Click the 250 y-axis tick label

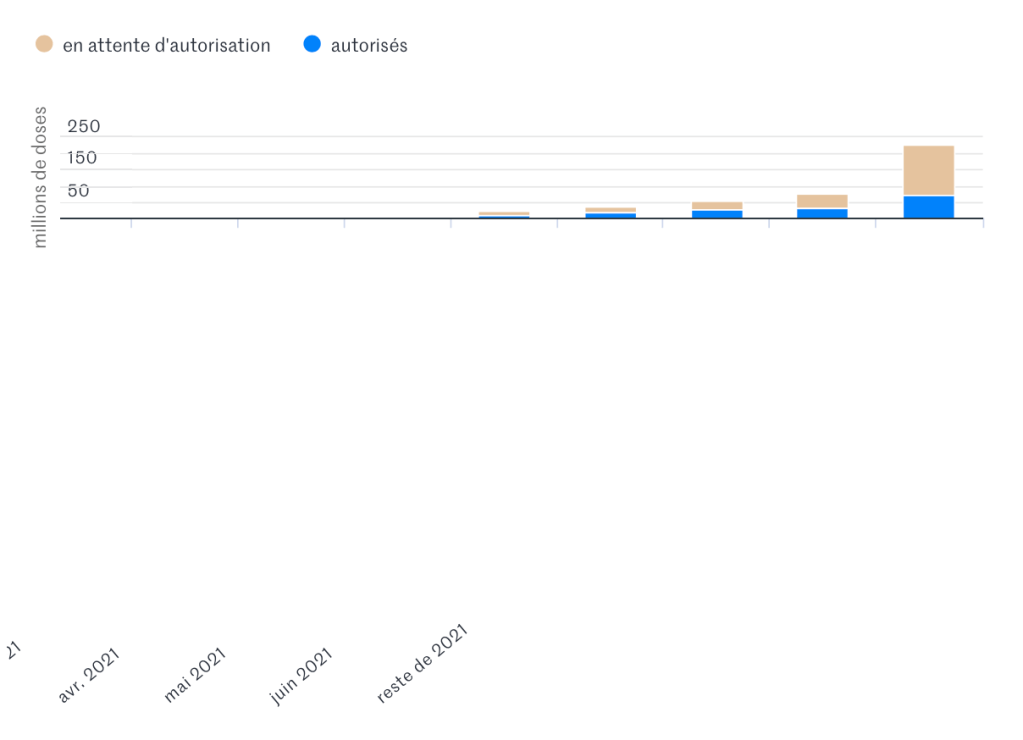pyautogui.click(x=84, y=126)
